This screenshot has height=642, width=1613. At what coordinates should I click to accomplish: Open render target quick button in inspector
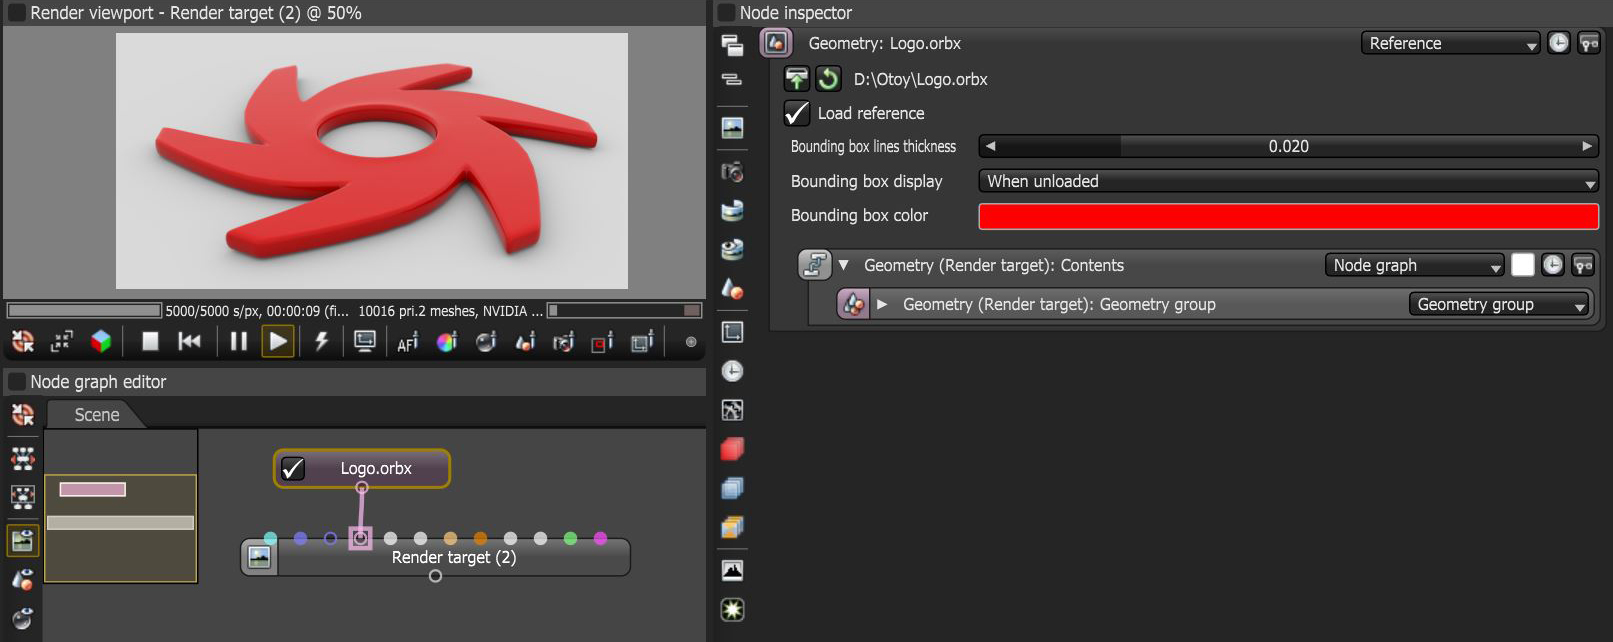[732, 128]
